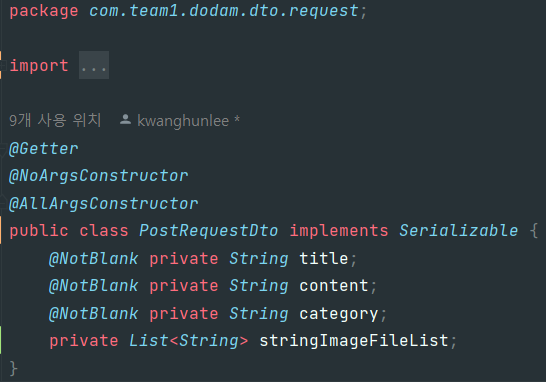The image size is (546, 382).
Task: Click the List<String> type declaration
Action: click(188, 341)
